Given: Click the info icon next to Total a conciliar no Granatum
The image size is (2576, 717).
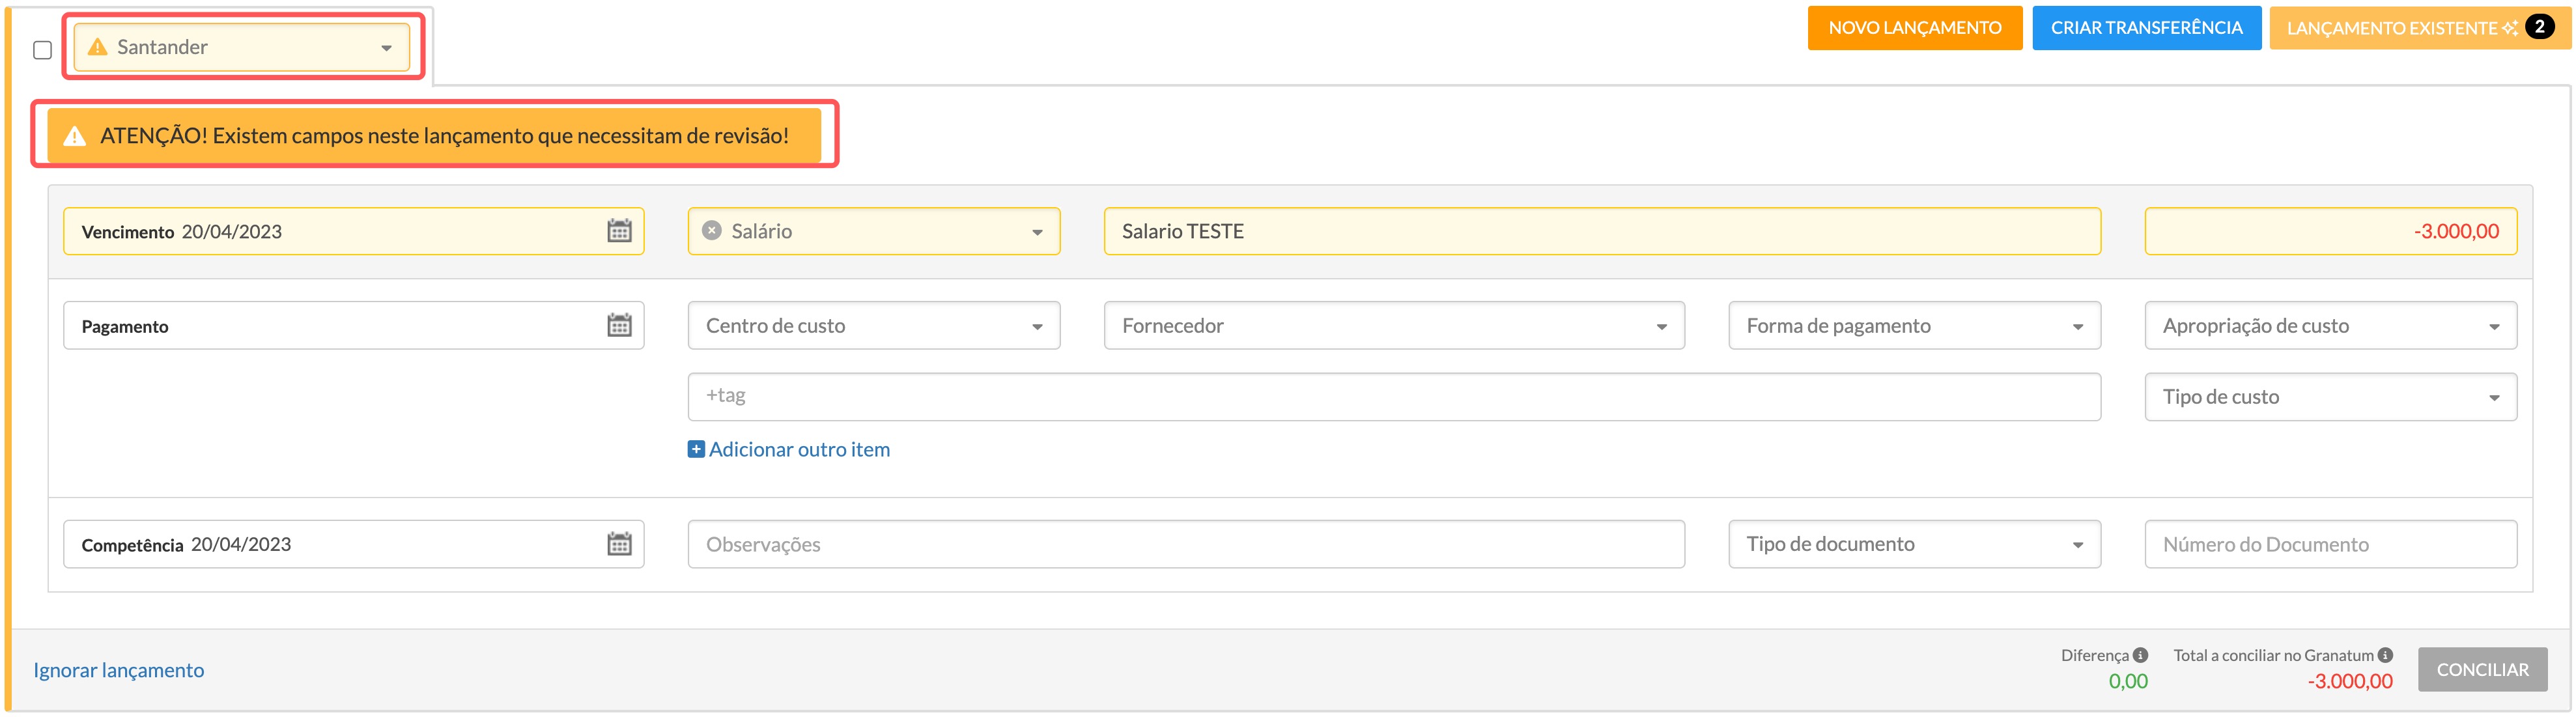Looking at the screenshot, I should coord(2385,655).
